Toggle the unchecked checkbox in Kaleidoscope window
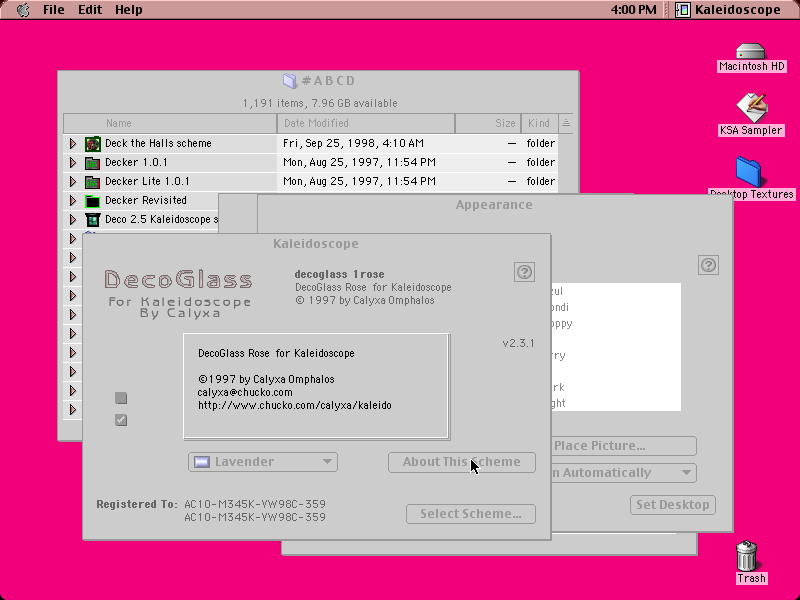This screenshot has height=600, width=800. [121, 397]
